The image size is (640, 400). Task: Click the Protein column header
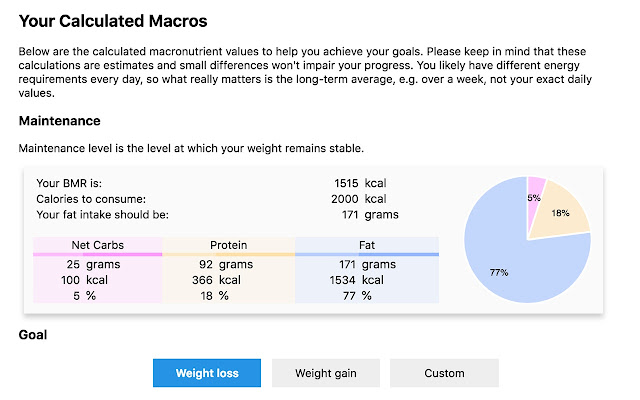click(229, 245)
